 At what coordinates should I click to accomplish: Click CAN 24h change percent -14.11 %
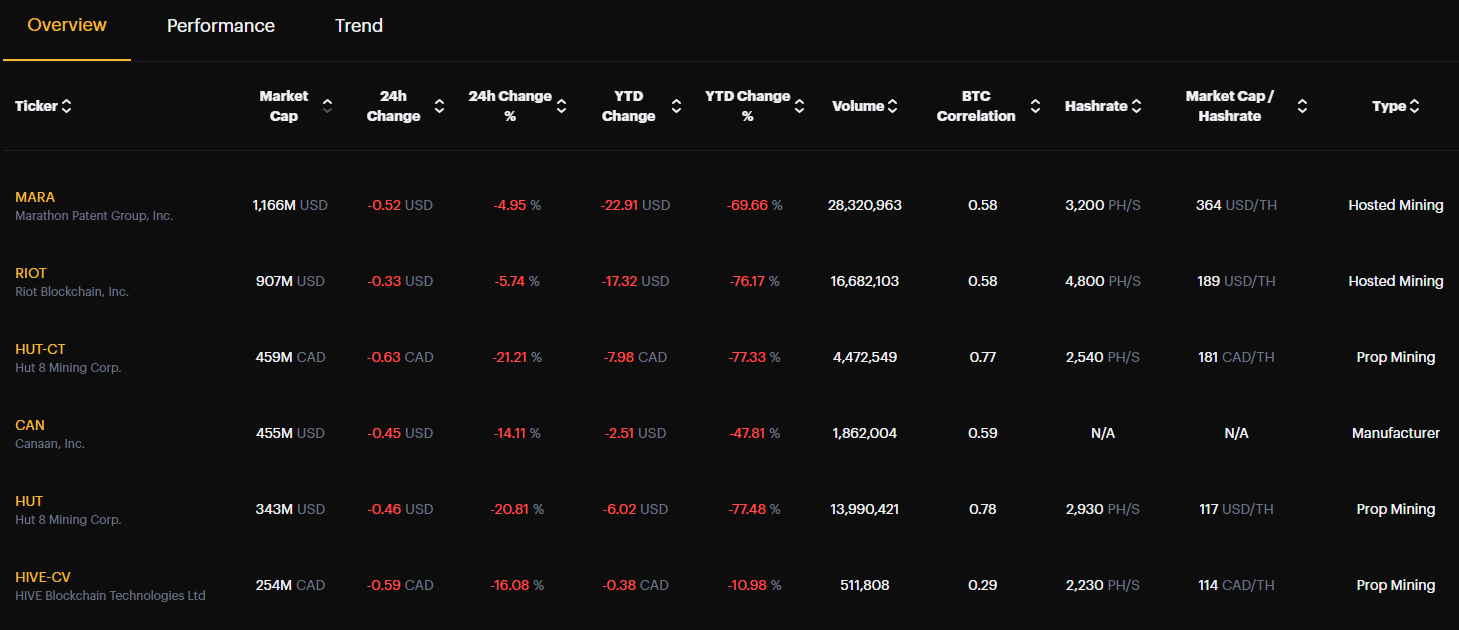(x=517, y=433)
